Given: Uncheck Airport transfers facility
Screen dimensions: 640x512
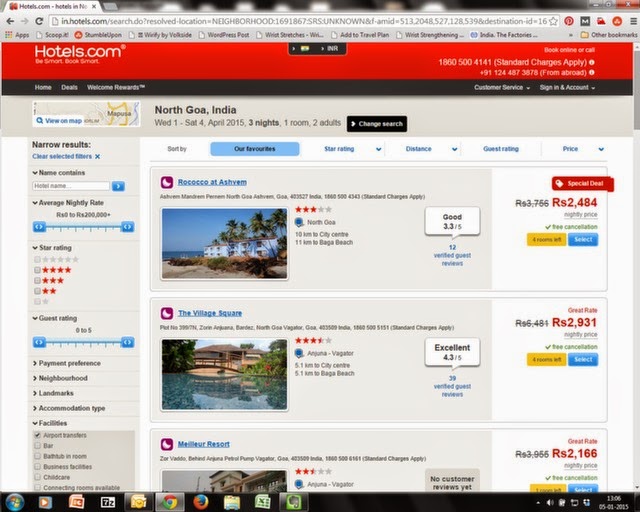Looking at the screenshot, I should click(37, 435).
